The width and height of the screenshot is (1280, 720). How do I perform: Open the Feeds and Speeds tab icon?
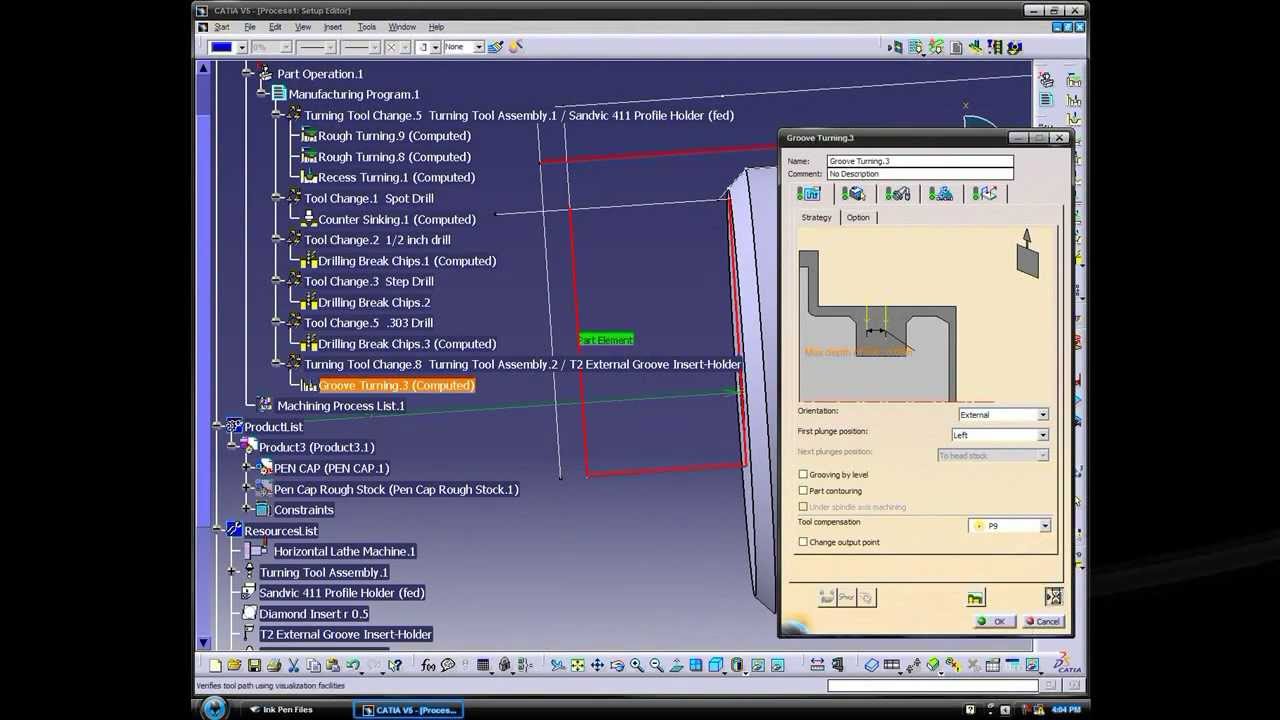(940, 194)
